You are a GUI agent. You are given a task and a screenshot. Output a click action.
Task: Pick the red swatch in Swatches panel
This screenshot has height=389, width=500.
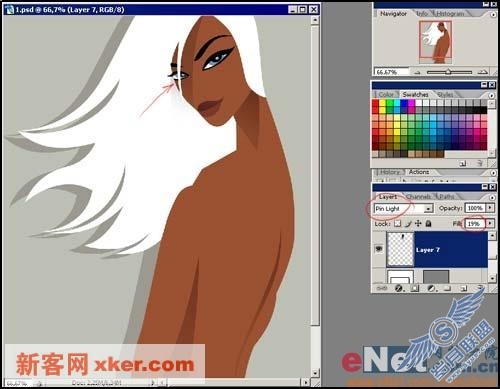(x=375, y=103)
